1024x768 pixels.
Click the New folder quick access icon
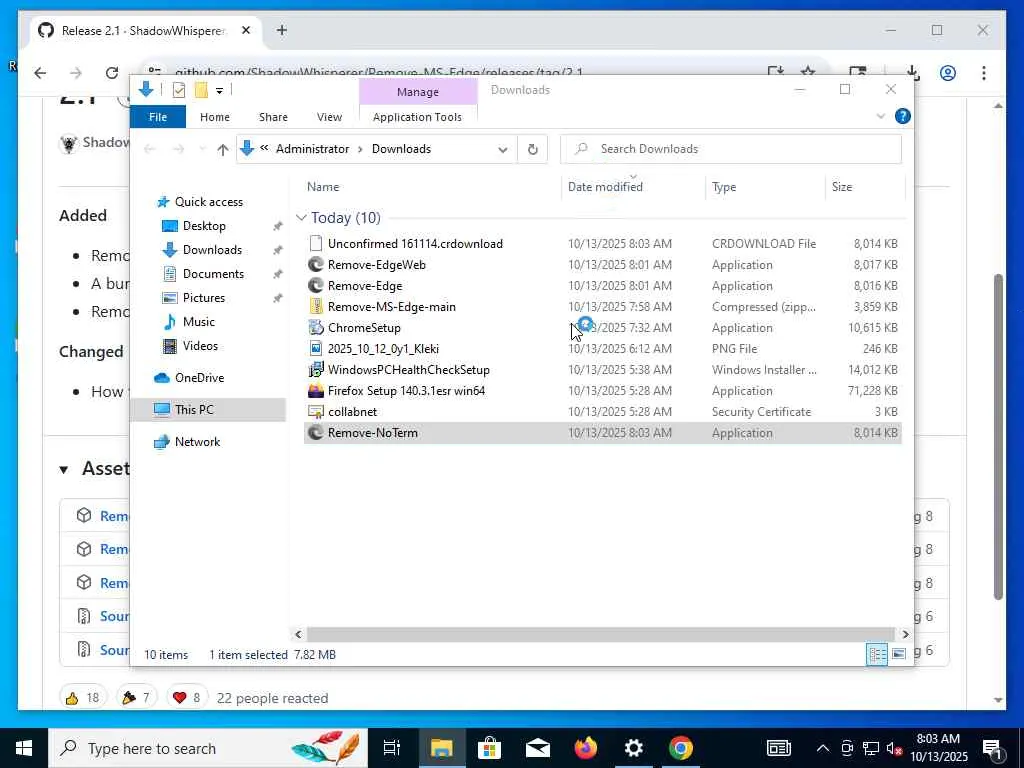tap(201, 90)
